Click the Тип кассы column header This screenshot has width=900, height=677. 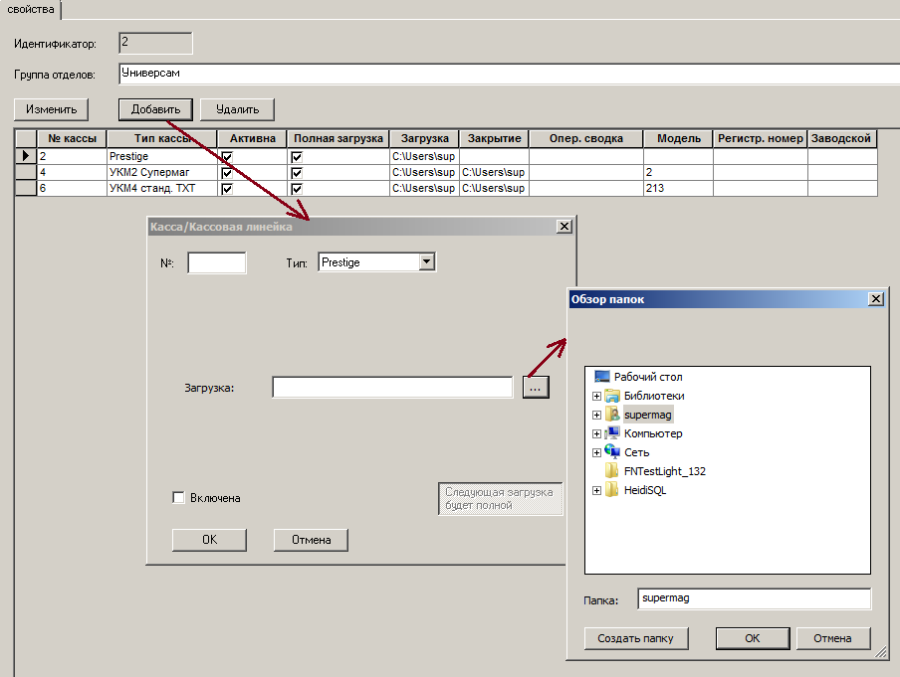pyautogui.click(x=162, y=138)
